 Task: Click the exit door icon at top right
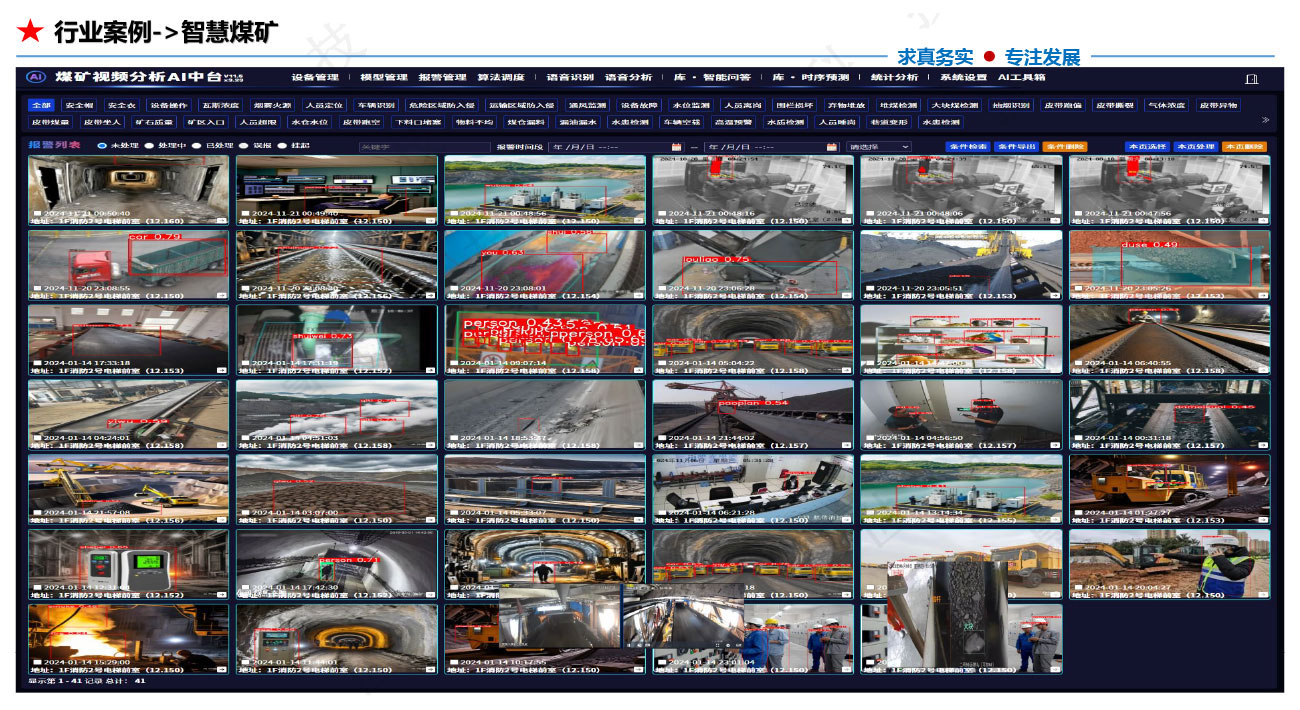pos(1251,78)
